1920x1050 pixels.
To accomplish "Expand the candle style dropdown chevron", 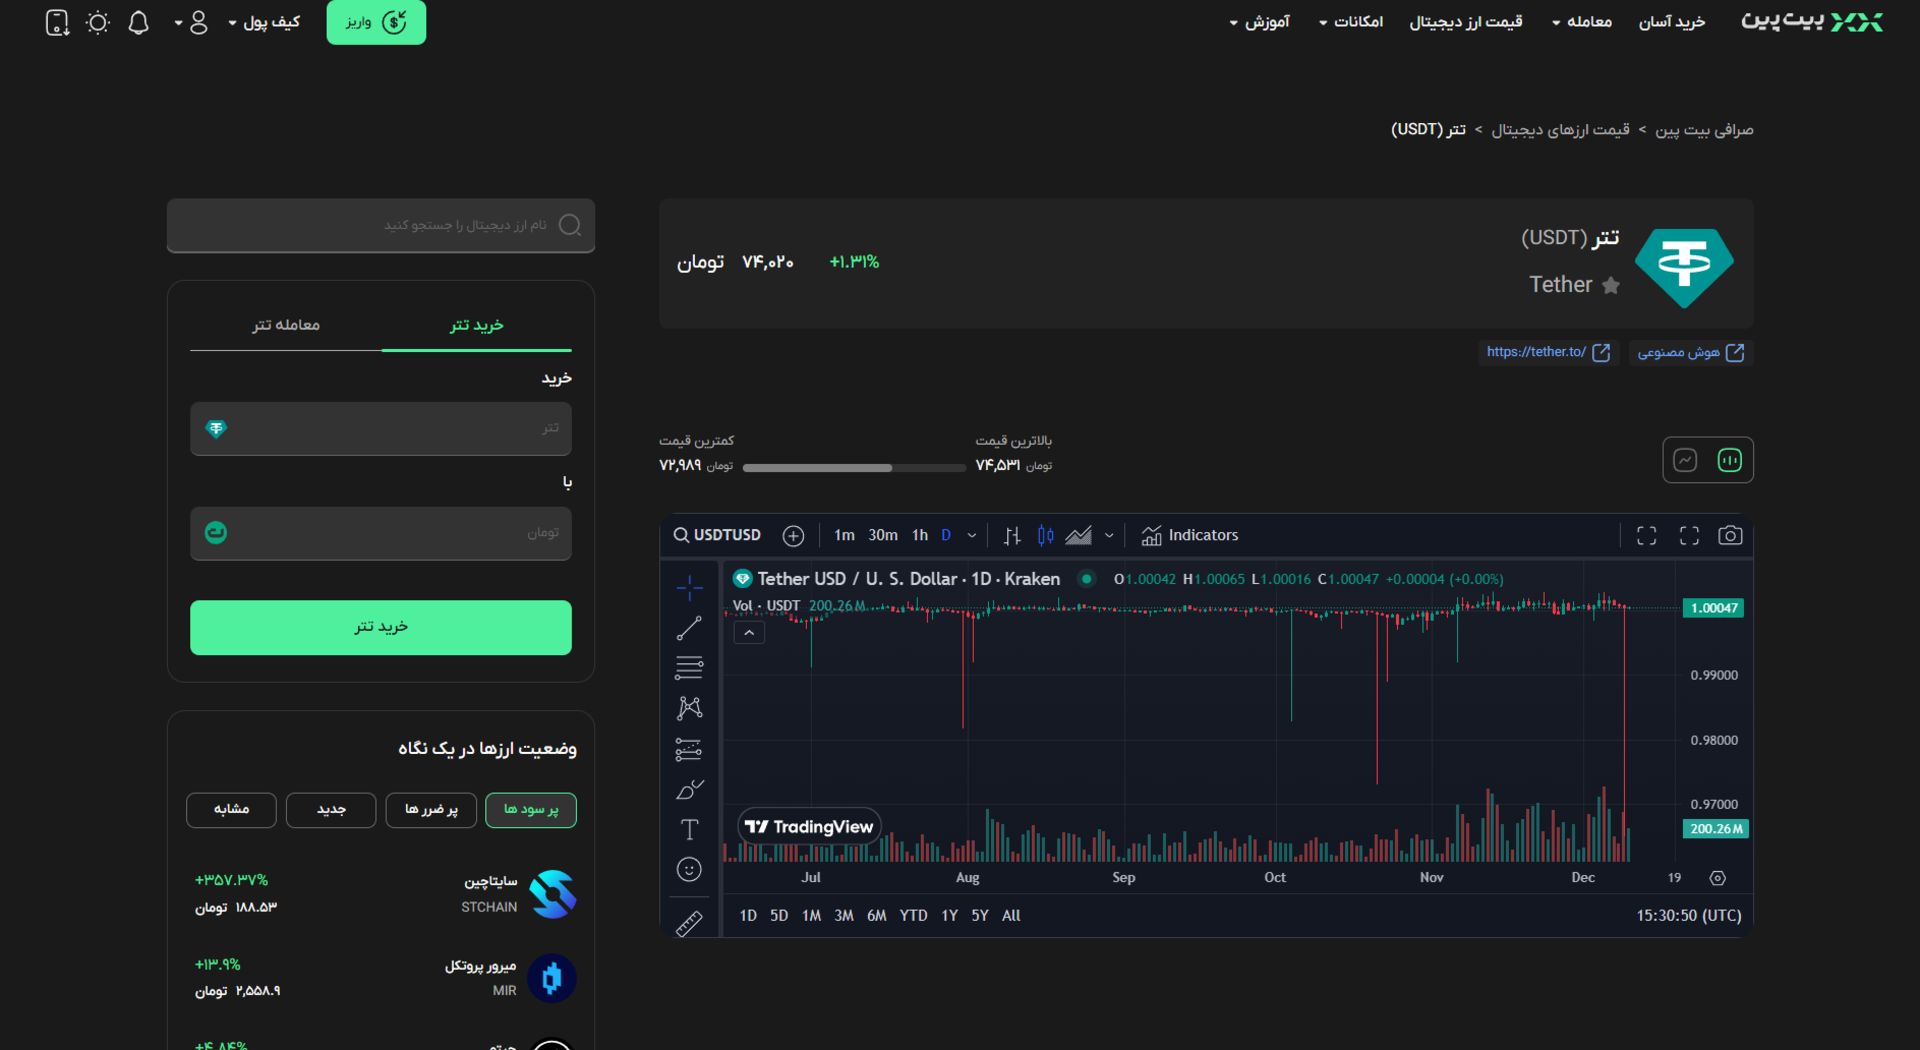I will click(1108, 536).
